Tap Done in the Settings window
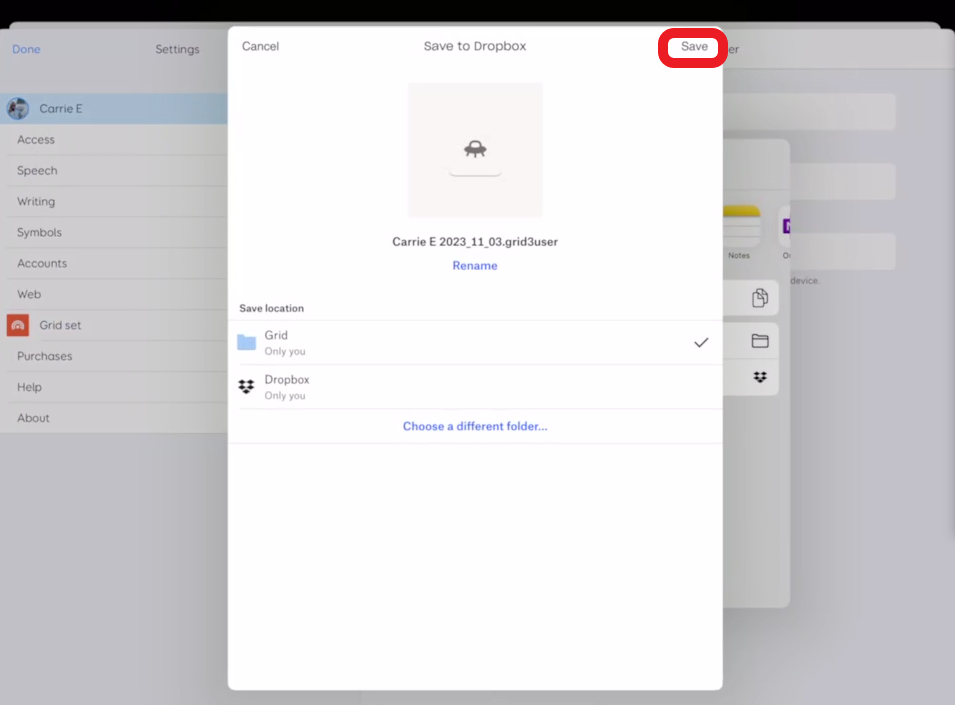 point(26,49)
